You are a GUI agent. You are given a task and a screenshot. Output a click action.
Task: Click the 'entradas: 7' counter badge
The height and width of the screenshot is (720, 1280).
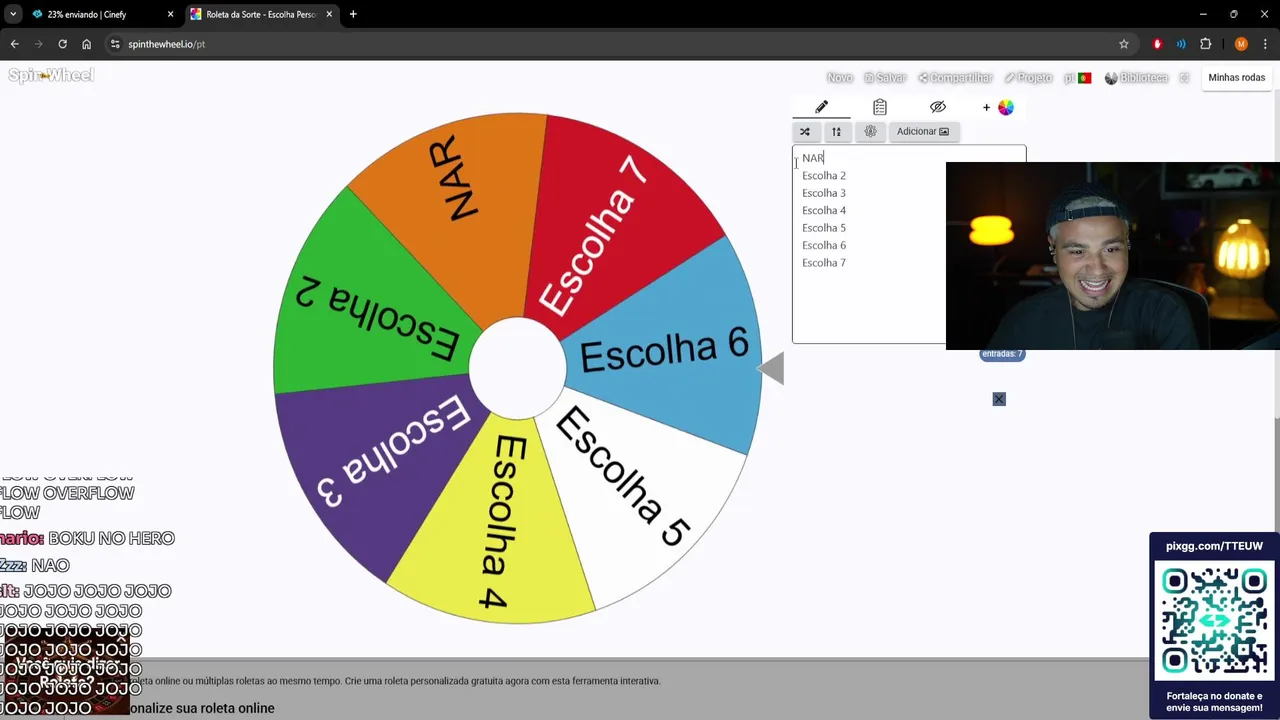(x=1002, y=354)
